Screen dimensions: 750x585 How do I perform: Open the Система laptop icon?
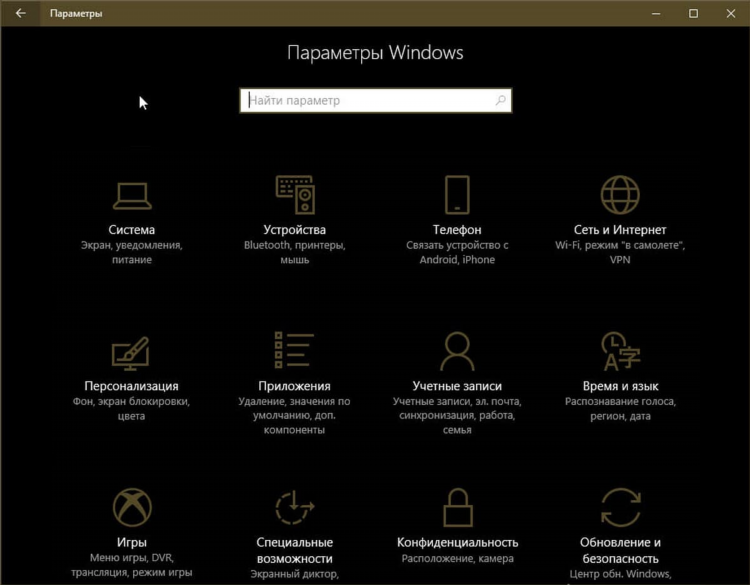[x=132, y=196]
